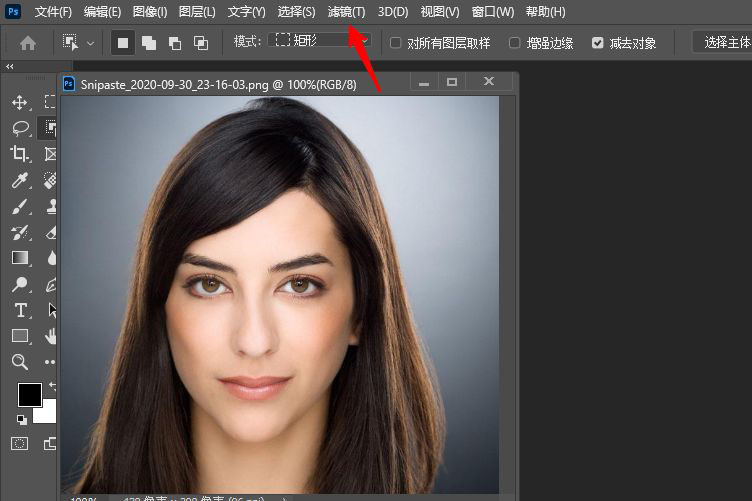The height and width of the screenshot is (501, 752).
Task: Open the 模式 矩形 dropdown
Action: point(322,42)
